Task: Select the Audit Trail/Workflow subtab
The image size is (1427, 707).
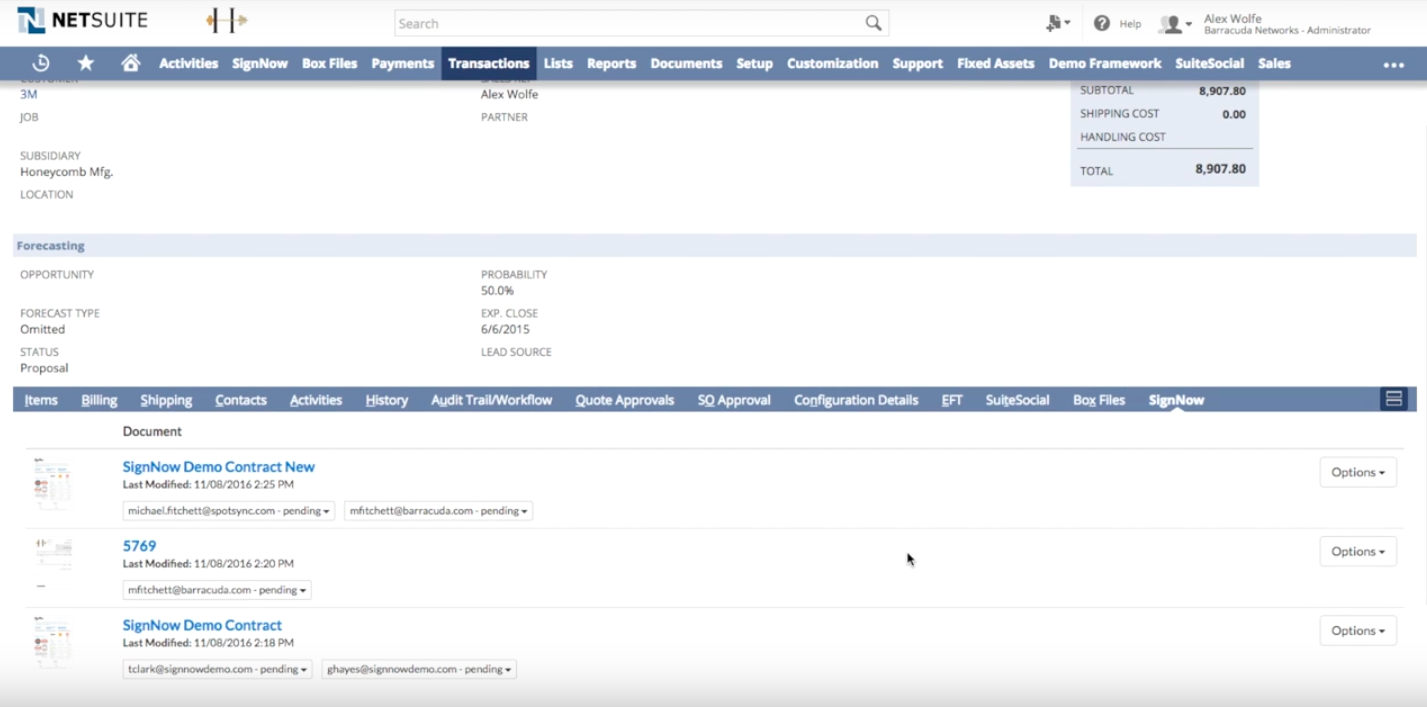Action: tap(491, 400)
